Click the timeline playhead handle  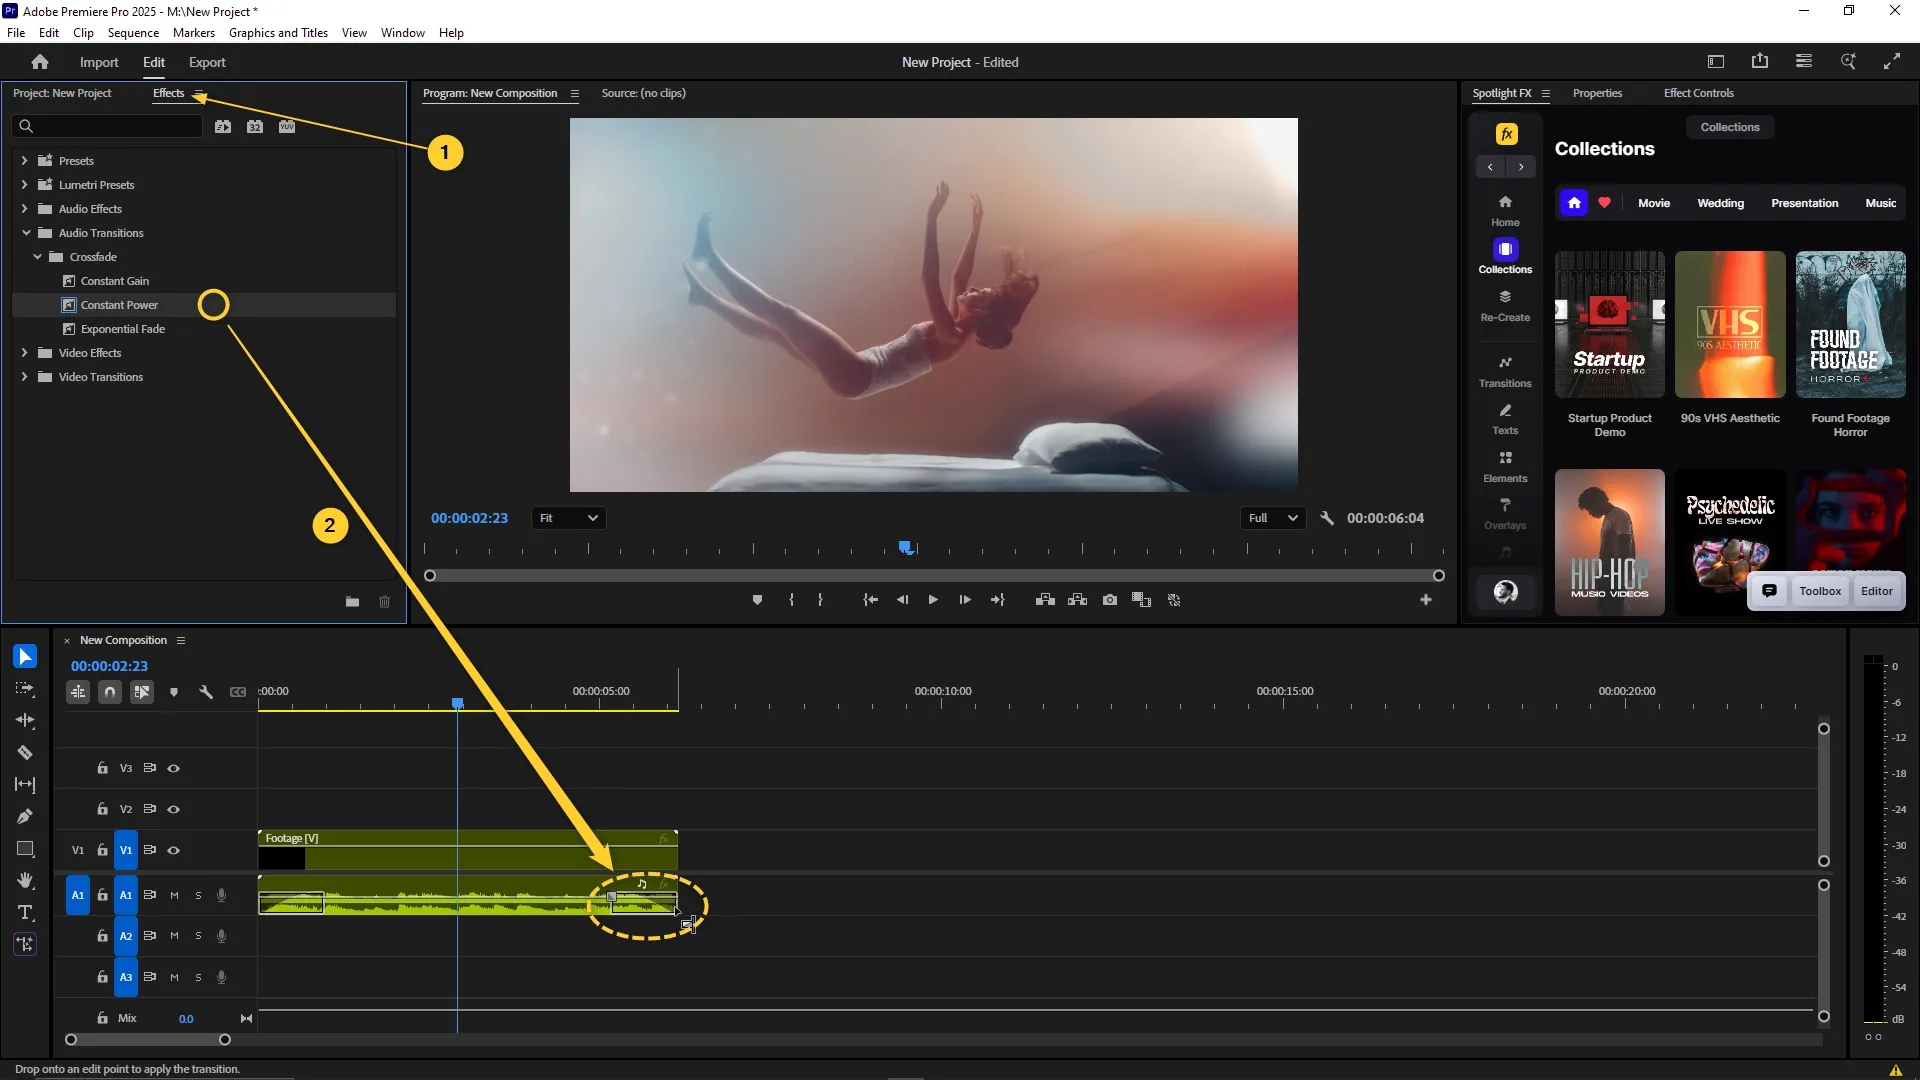pos(458,704)
